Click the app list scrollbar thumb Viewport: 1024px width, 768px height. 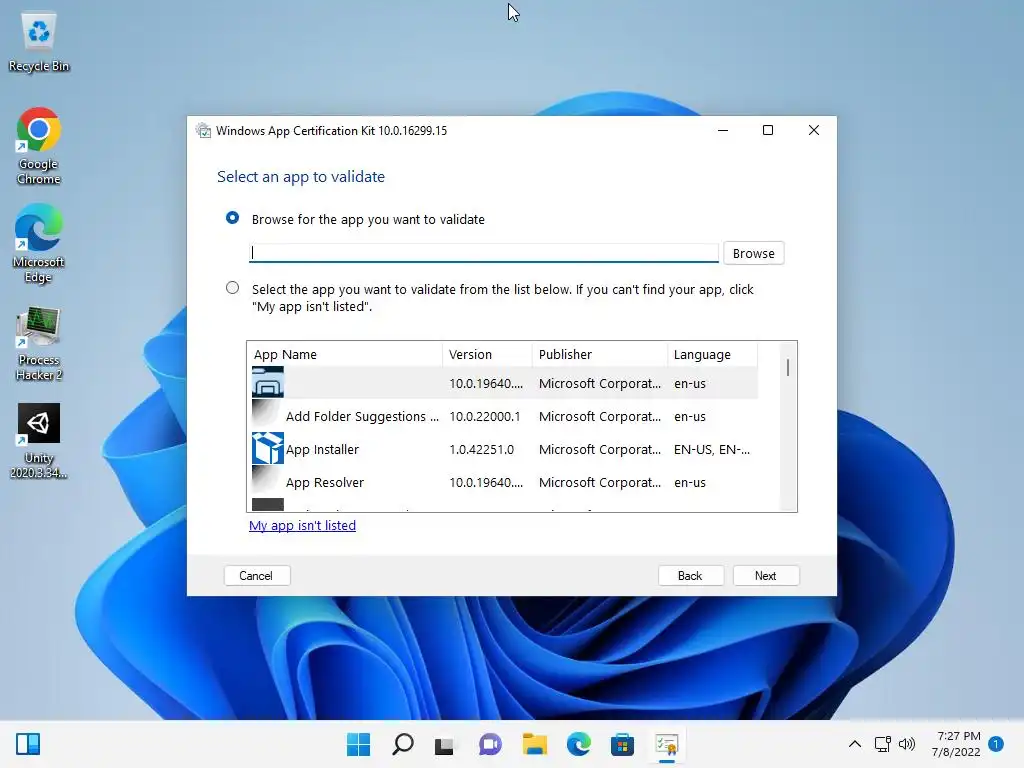click(788, 368)
